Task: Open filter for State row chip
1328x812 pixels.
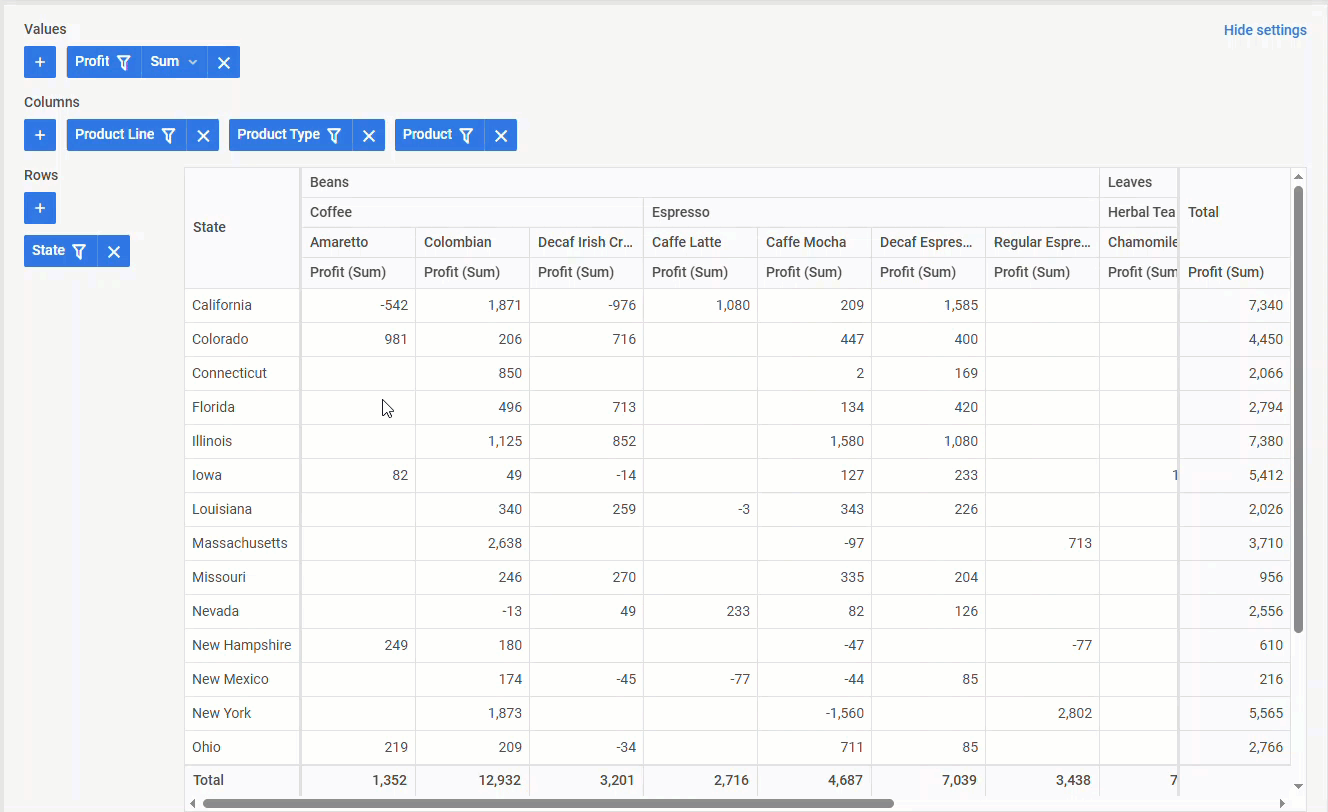Action: 79,251
